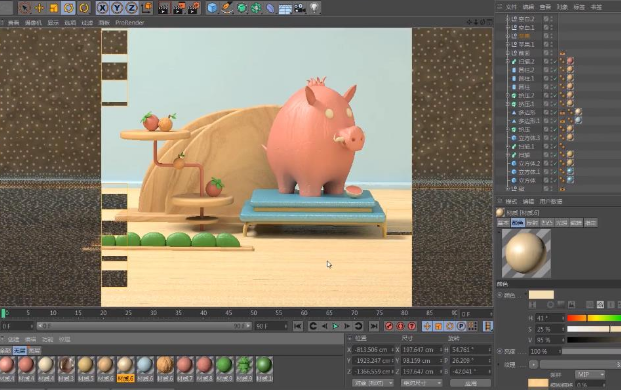The height and width of the screenshot is (390, 621).
Task: Toggle the X axis lock button
Action: [103, 8]
